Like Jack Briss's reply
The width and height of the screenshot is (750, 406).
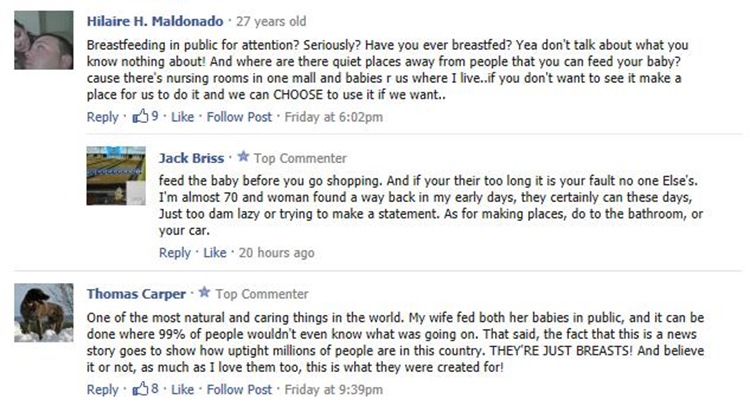pyautogui.click(x=214, y=253)
